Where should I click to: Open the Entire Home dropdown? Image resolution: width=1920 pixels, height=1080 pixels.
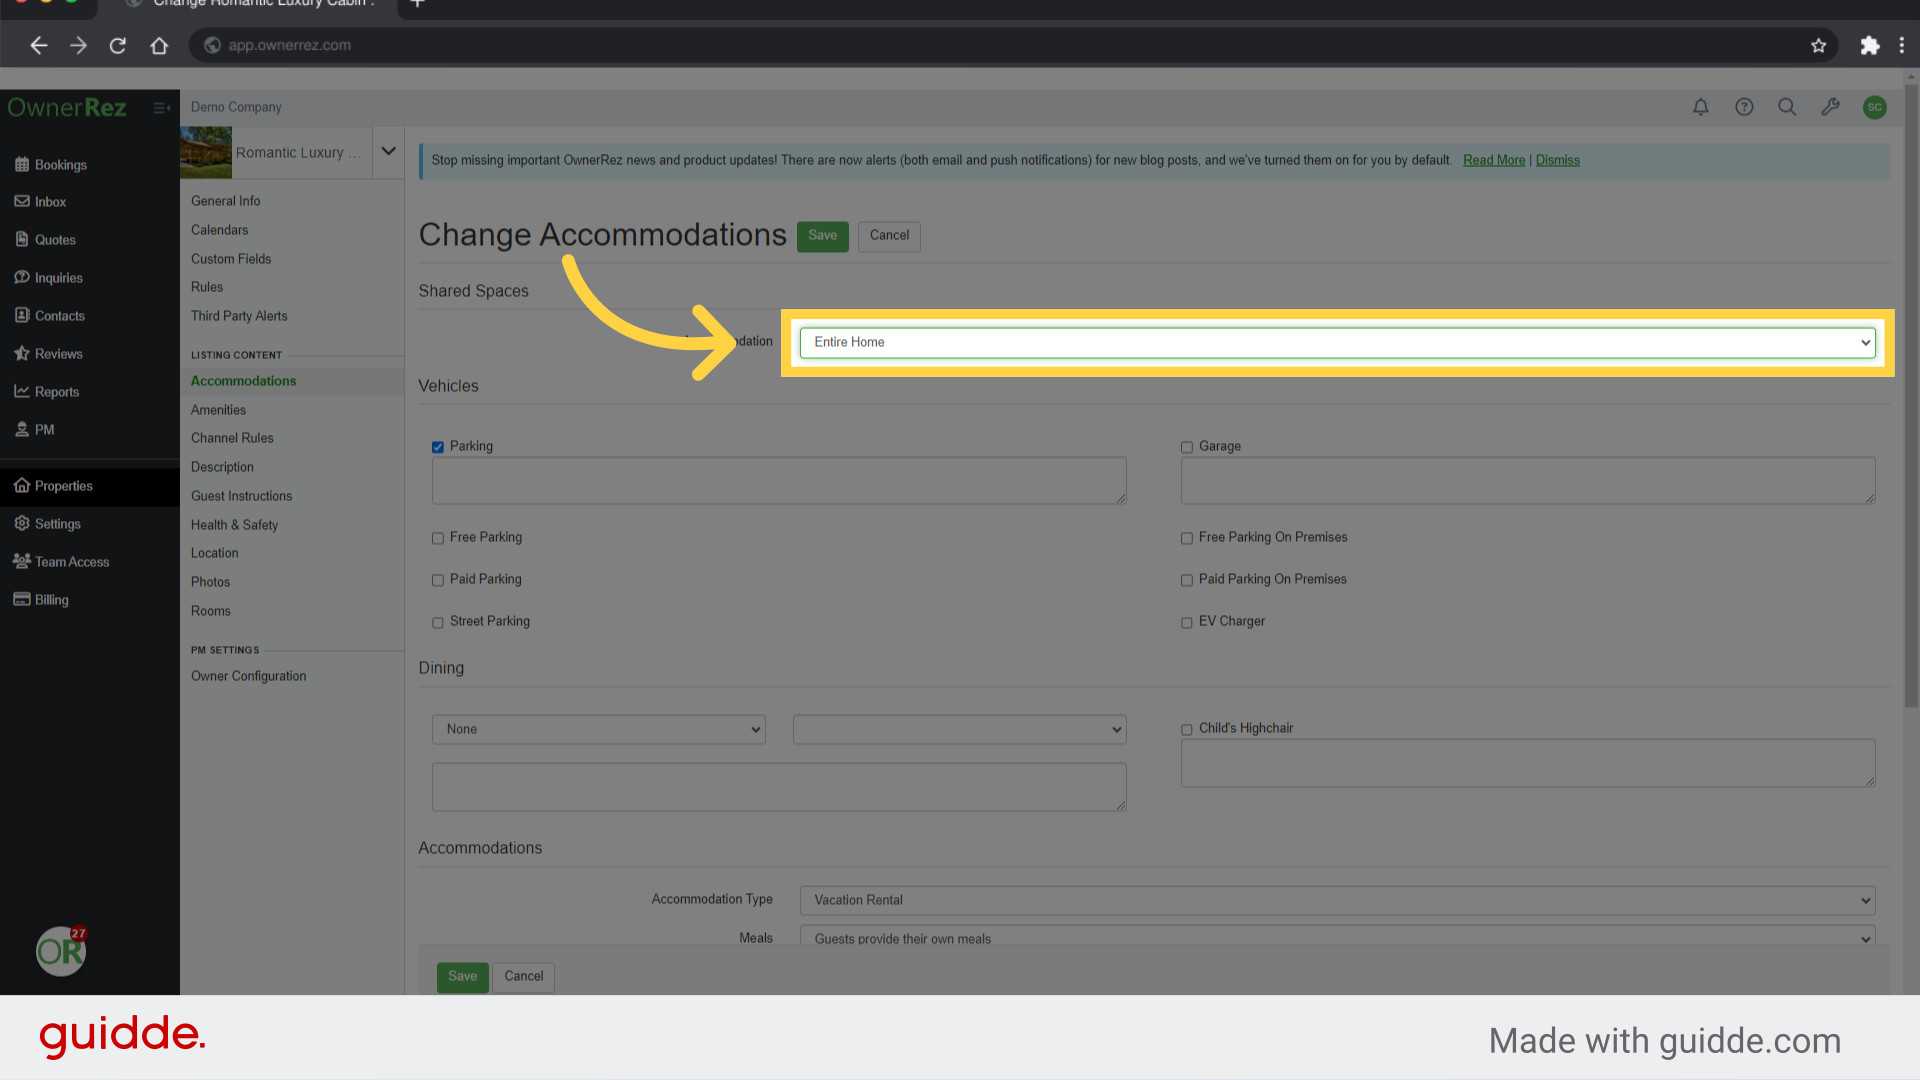(x=1337, y=342)
